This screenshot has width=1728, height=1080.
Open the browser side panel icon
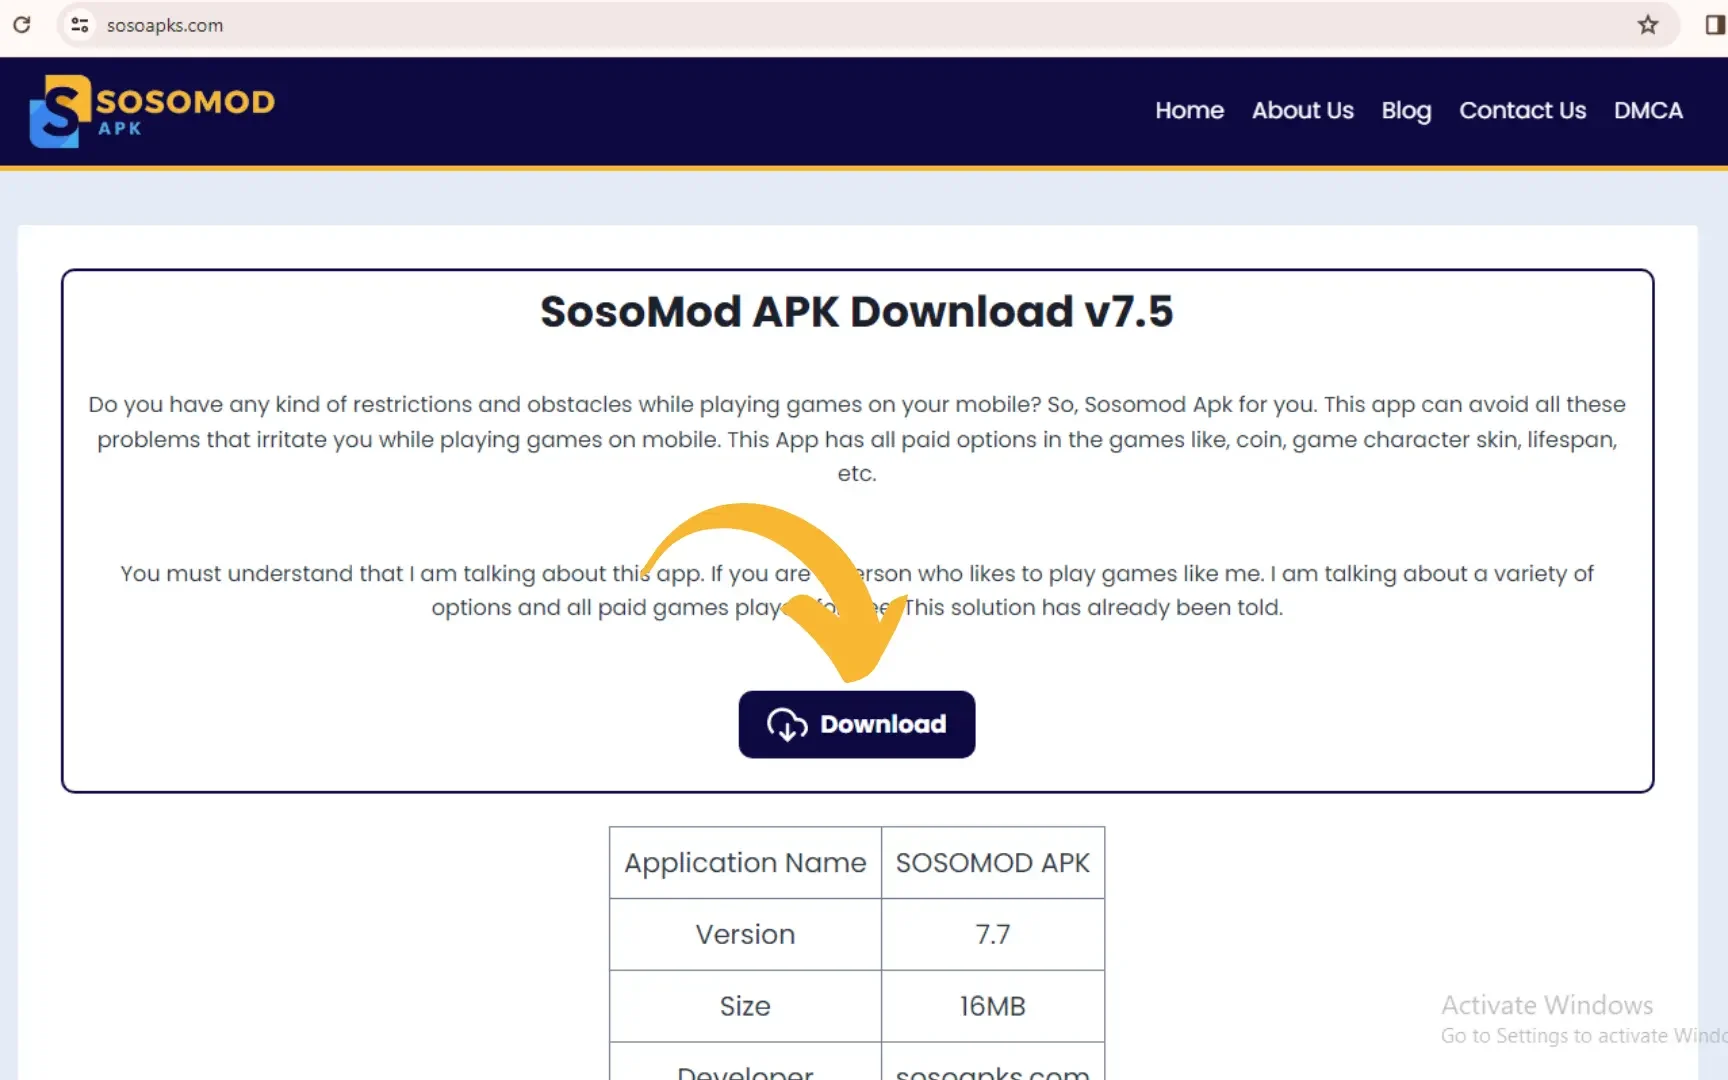(1714, 25)
